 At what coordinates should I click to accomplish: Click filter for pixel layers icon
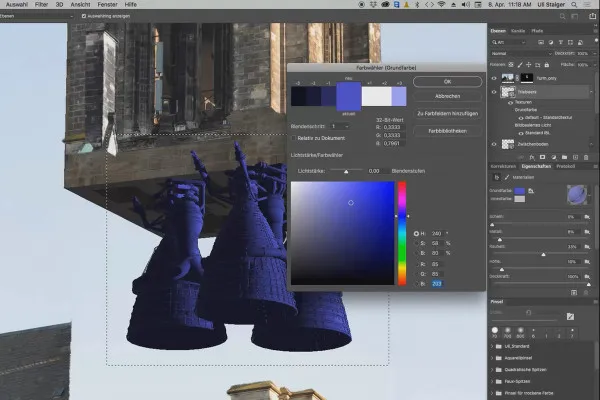(541, 42)
